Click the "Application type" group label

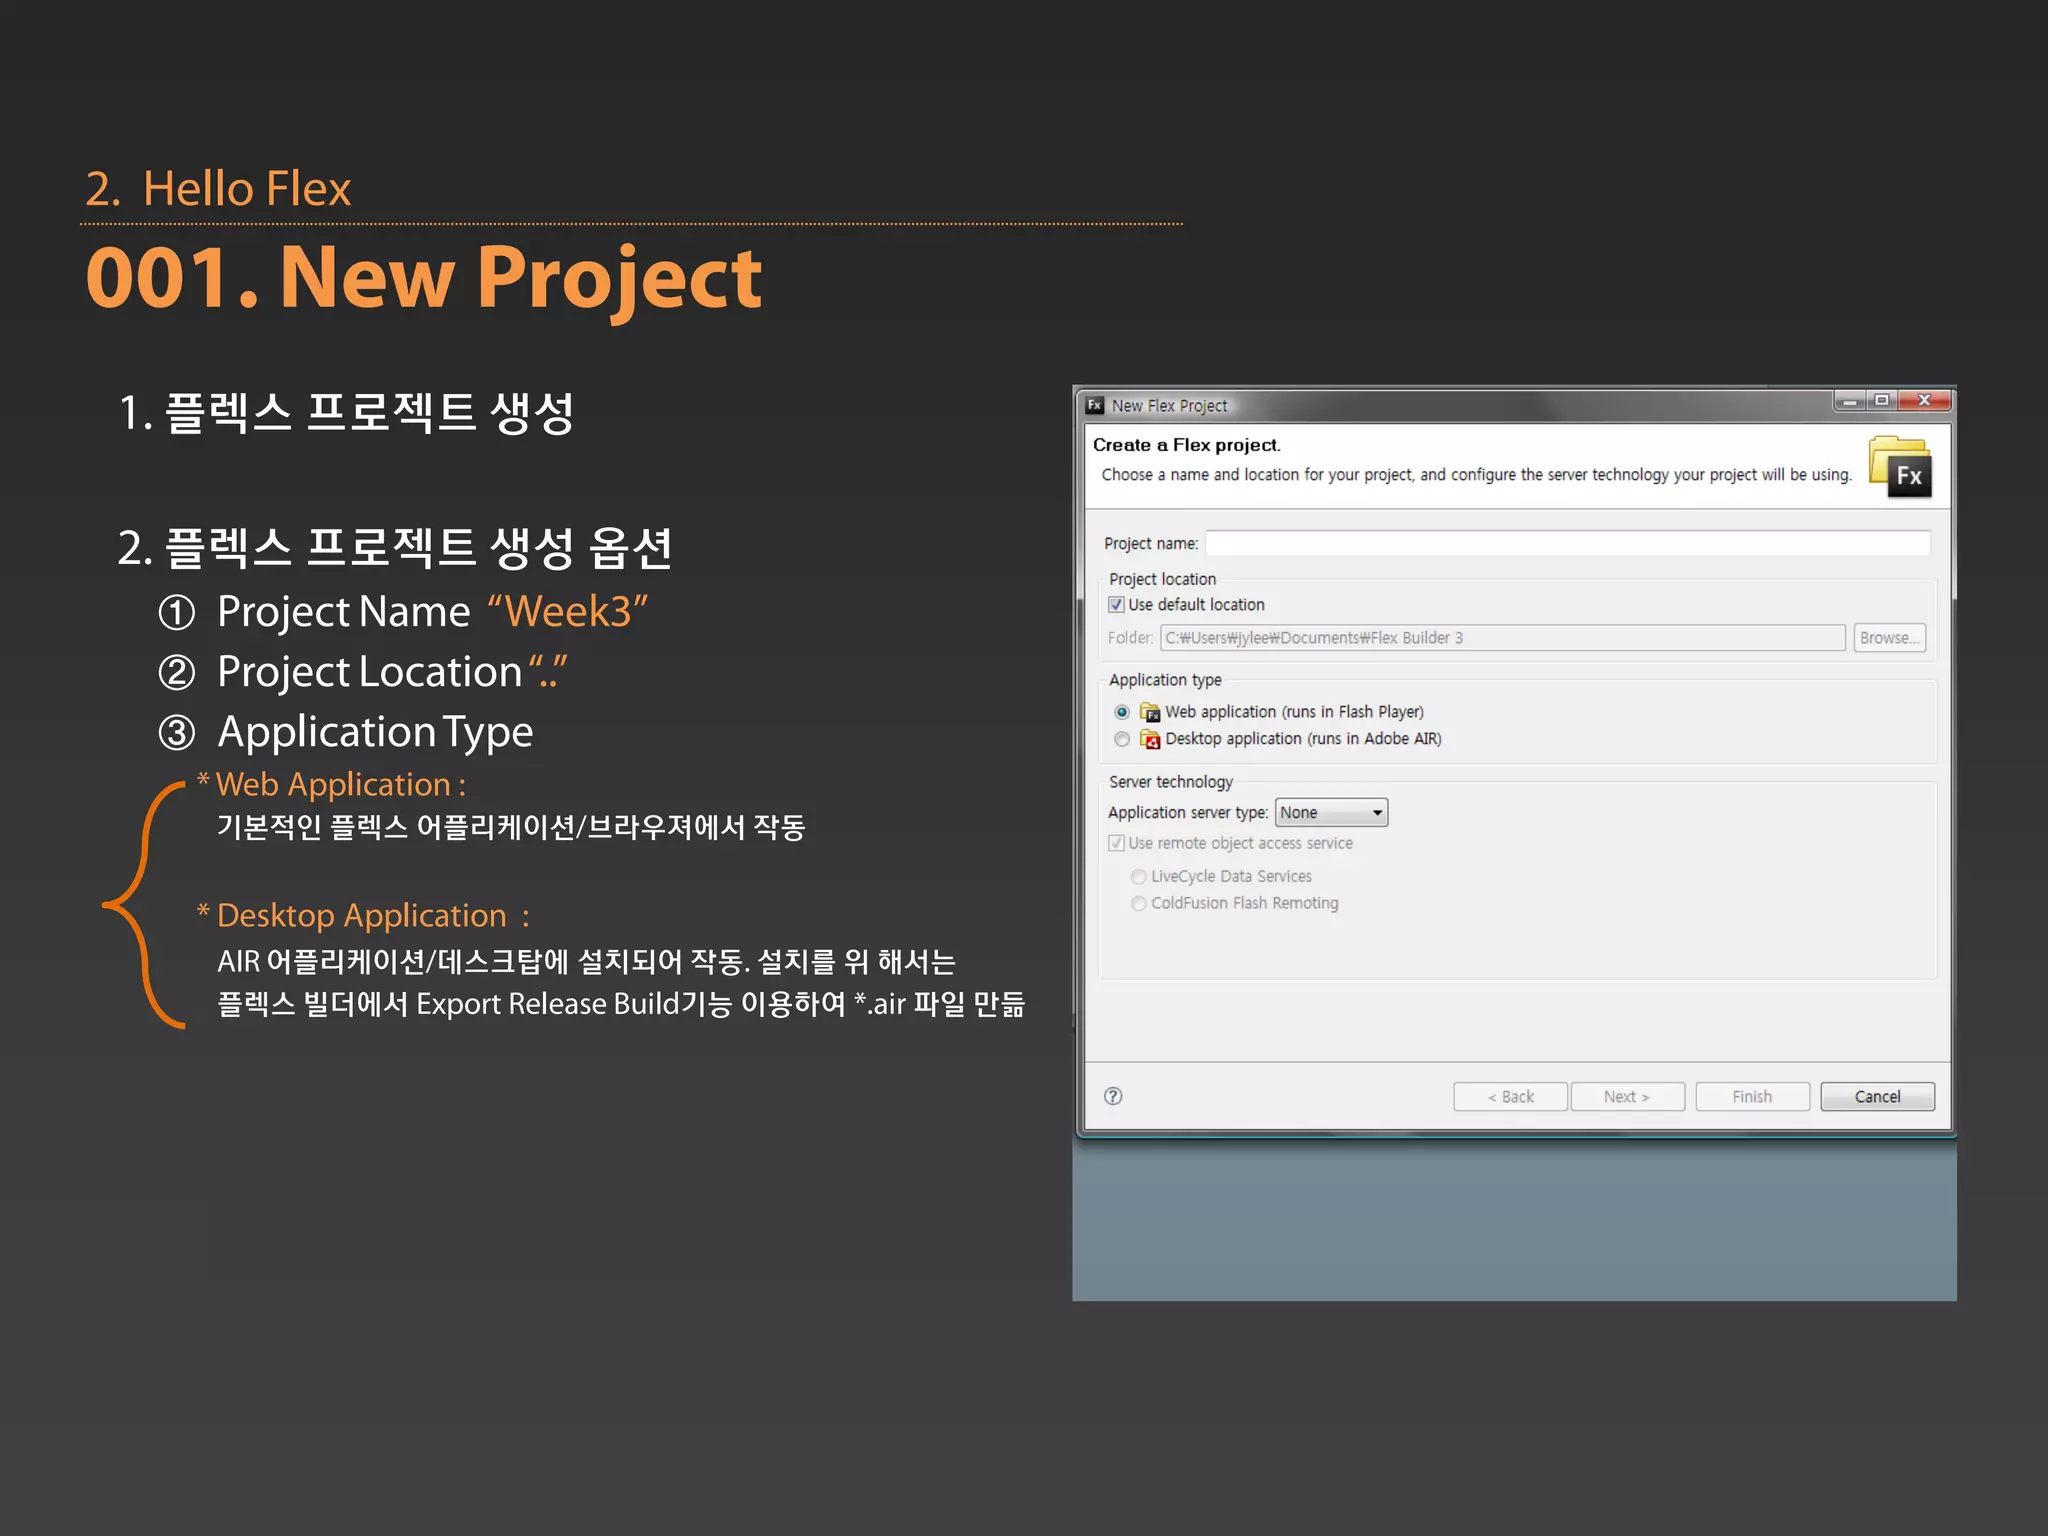coord(1165,680)
